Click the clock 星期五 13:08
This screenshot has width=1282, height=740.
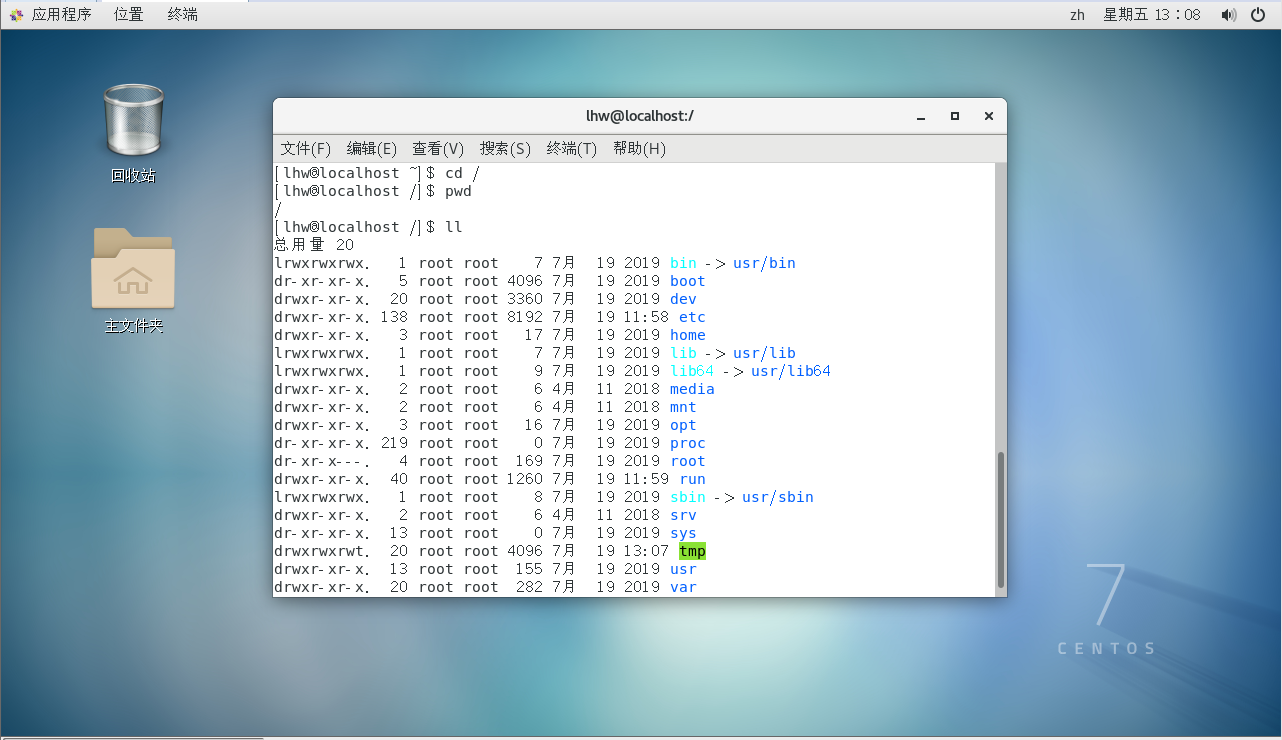click(x=1151, y=15)
